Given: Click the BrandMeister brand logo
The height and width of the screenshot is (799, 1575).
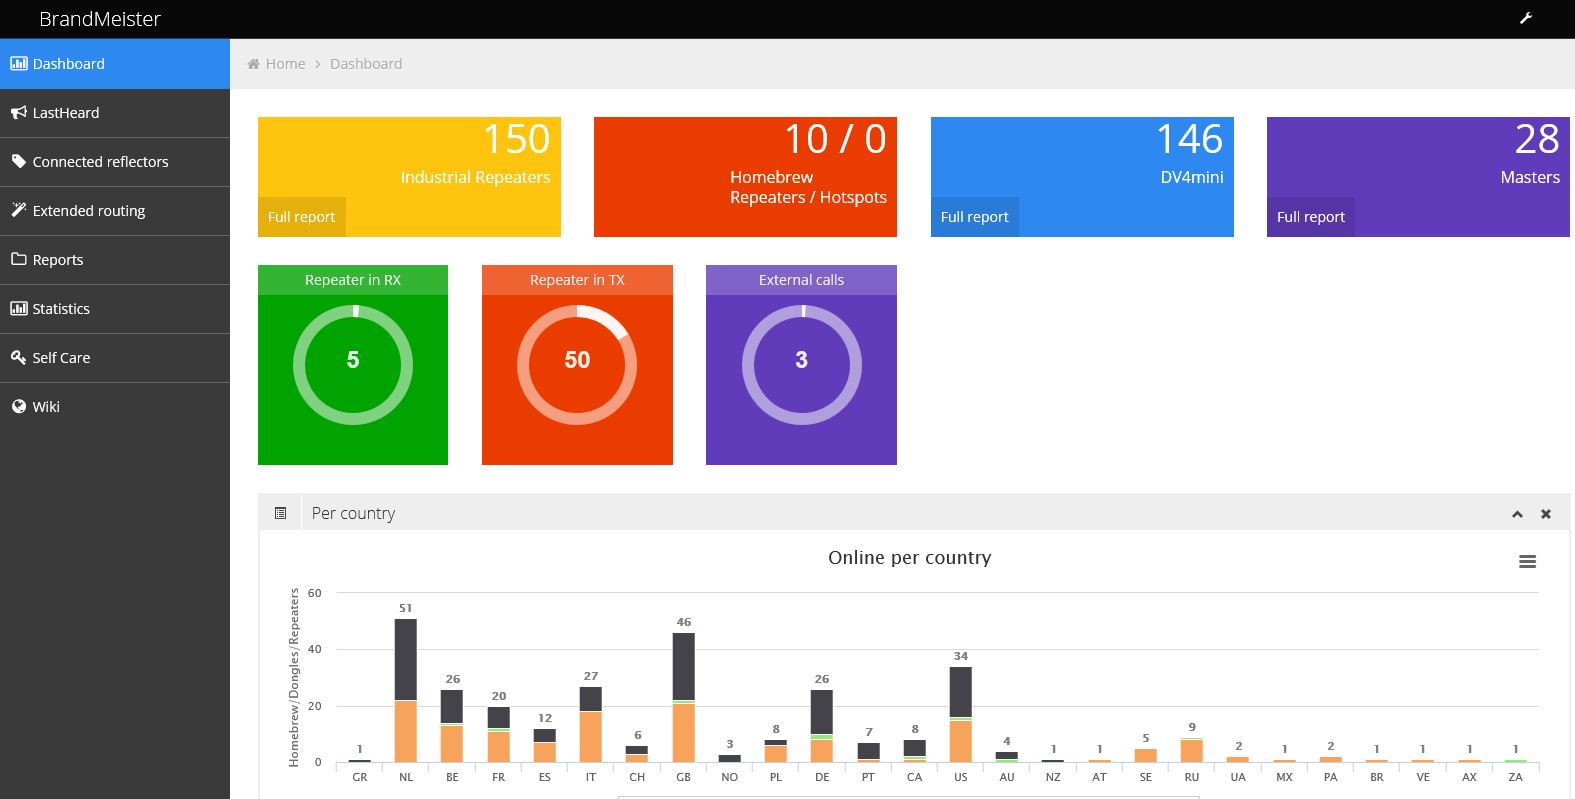Looking at the screenshot, I should 100,19.
